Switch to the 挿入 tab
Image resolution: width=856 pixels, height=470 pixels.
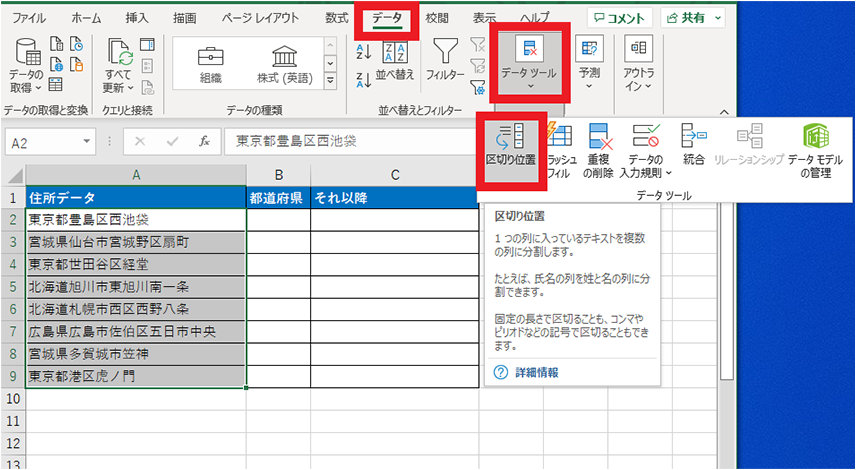coord(136,18)
